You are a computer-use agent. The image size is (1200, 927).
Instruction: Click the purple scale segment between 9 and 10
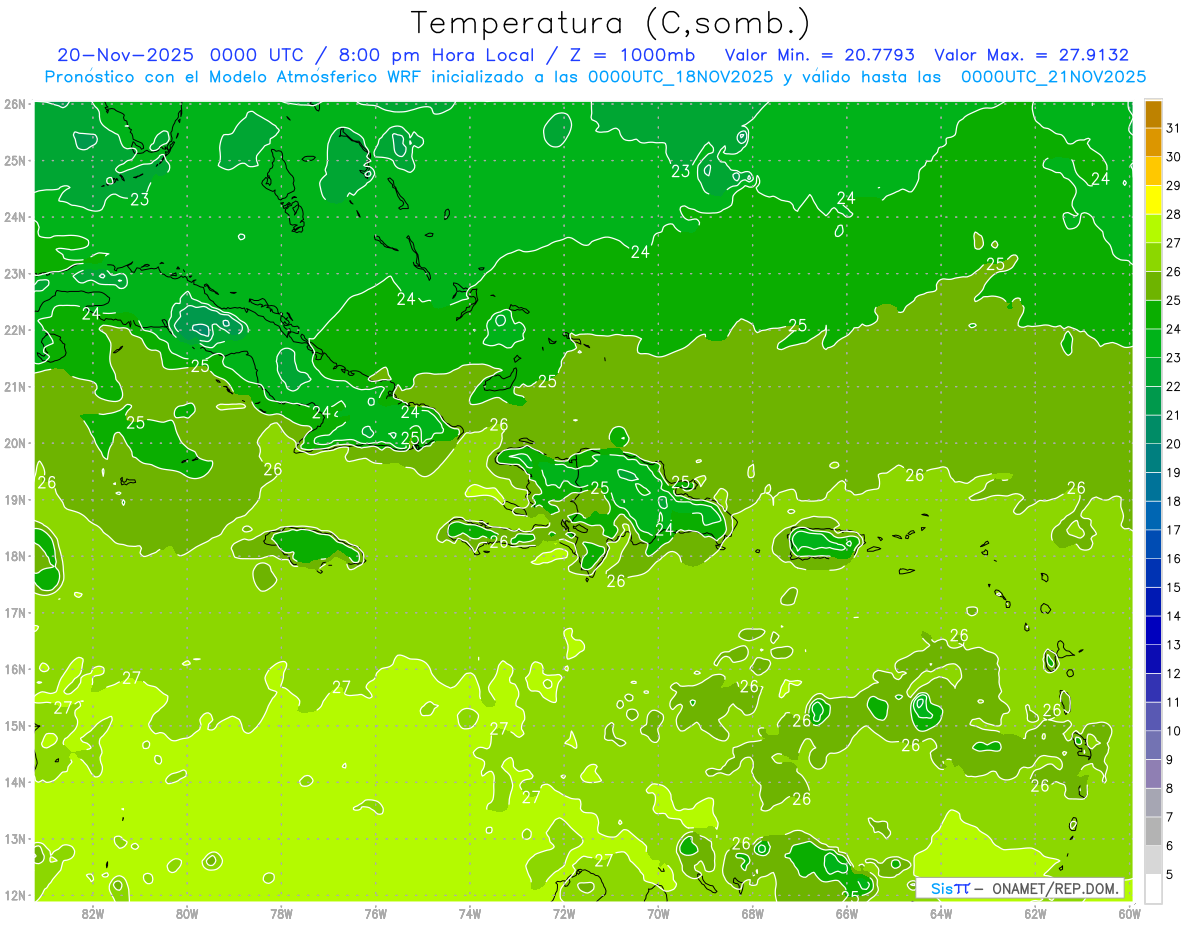click(x=1153, y=745)
